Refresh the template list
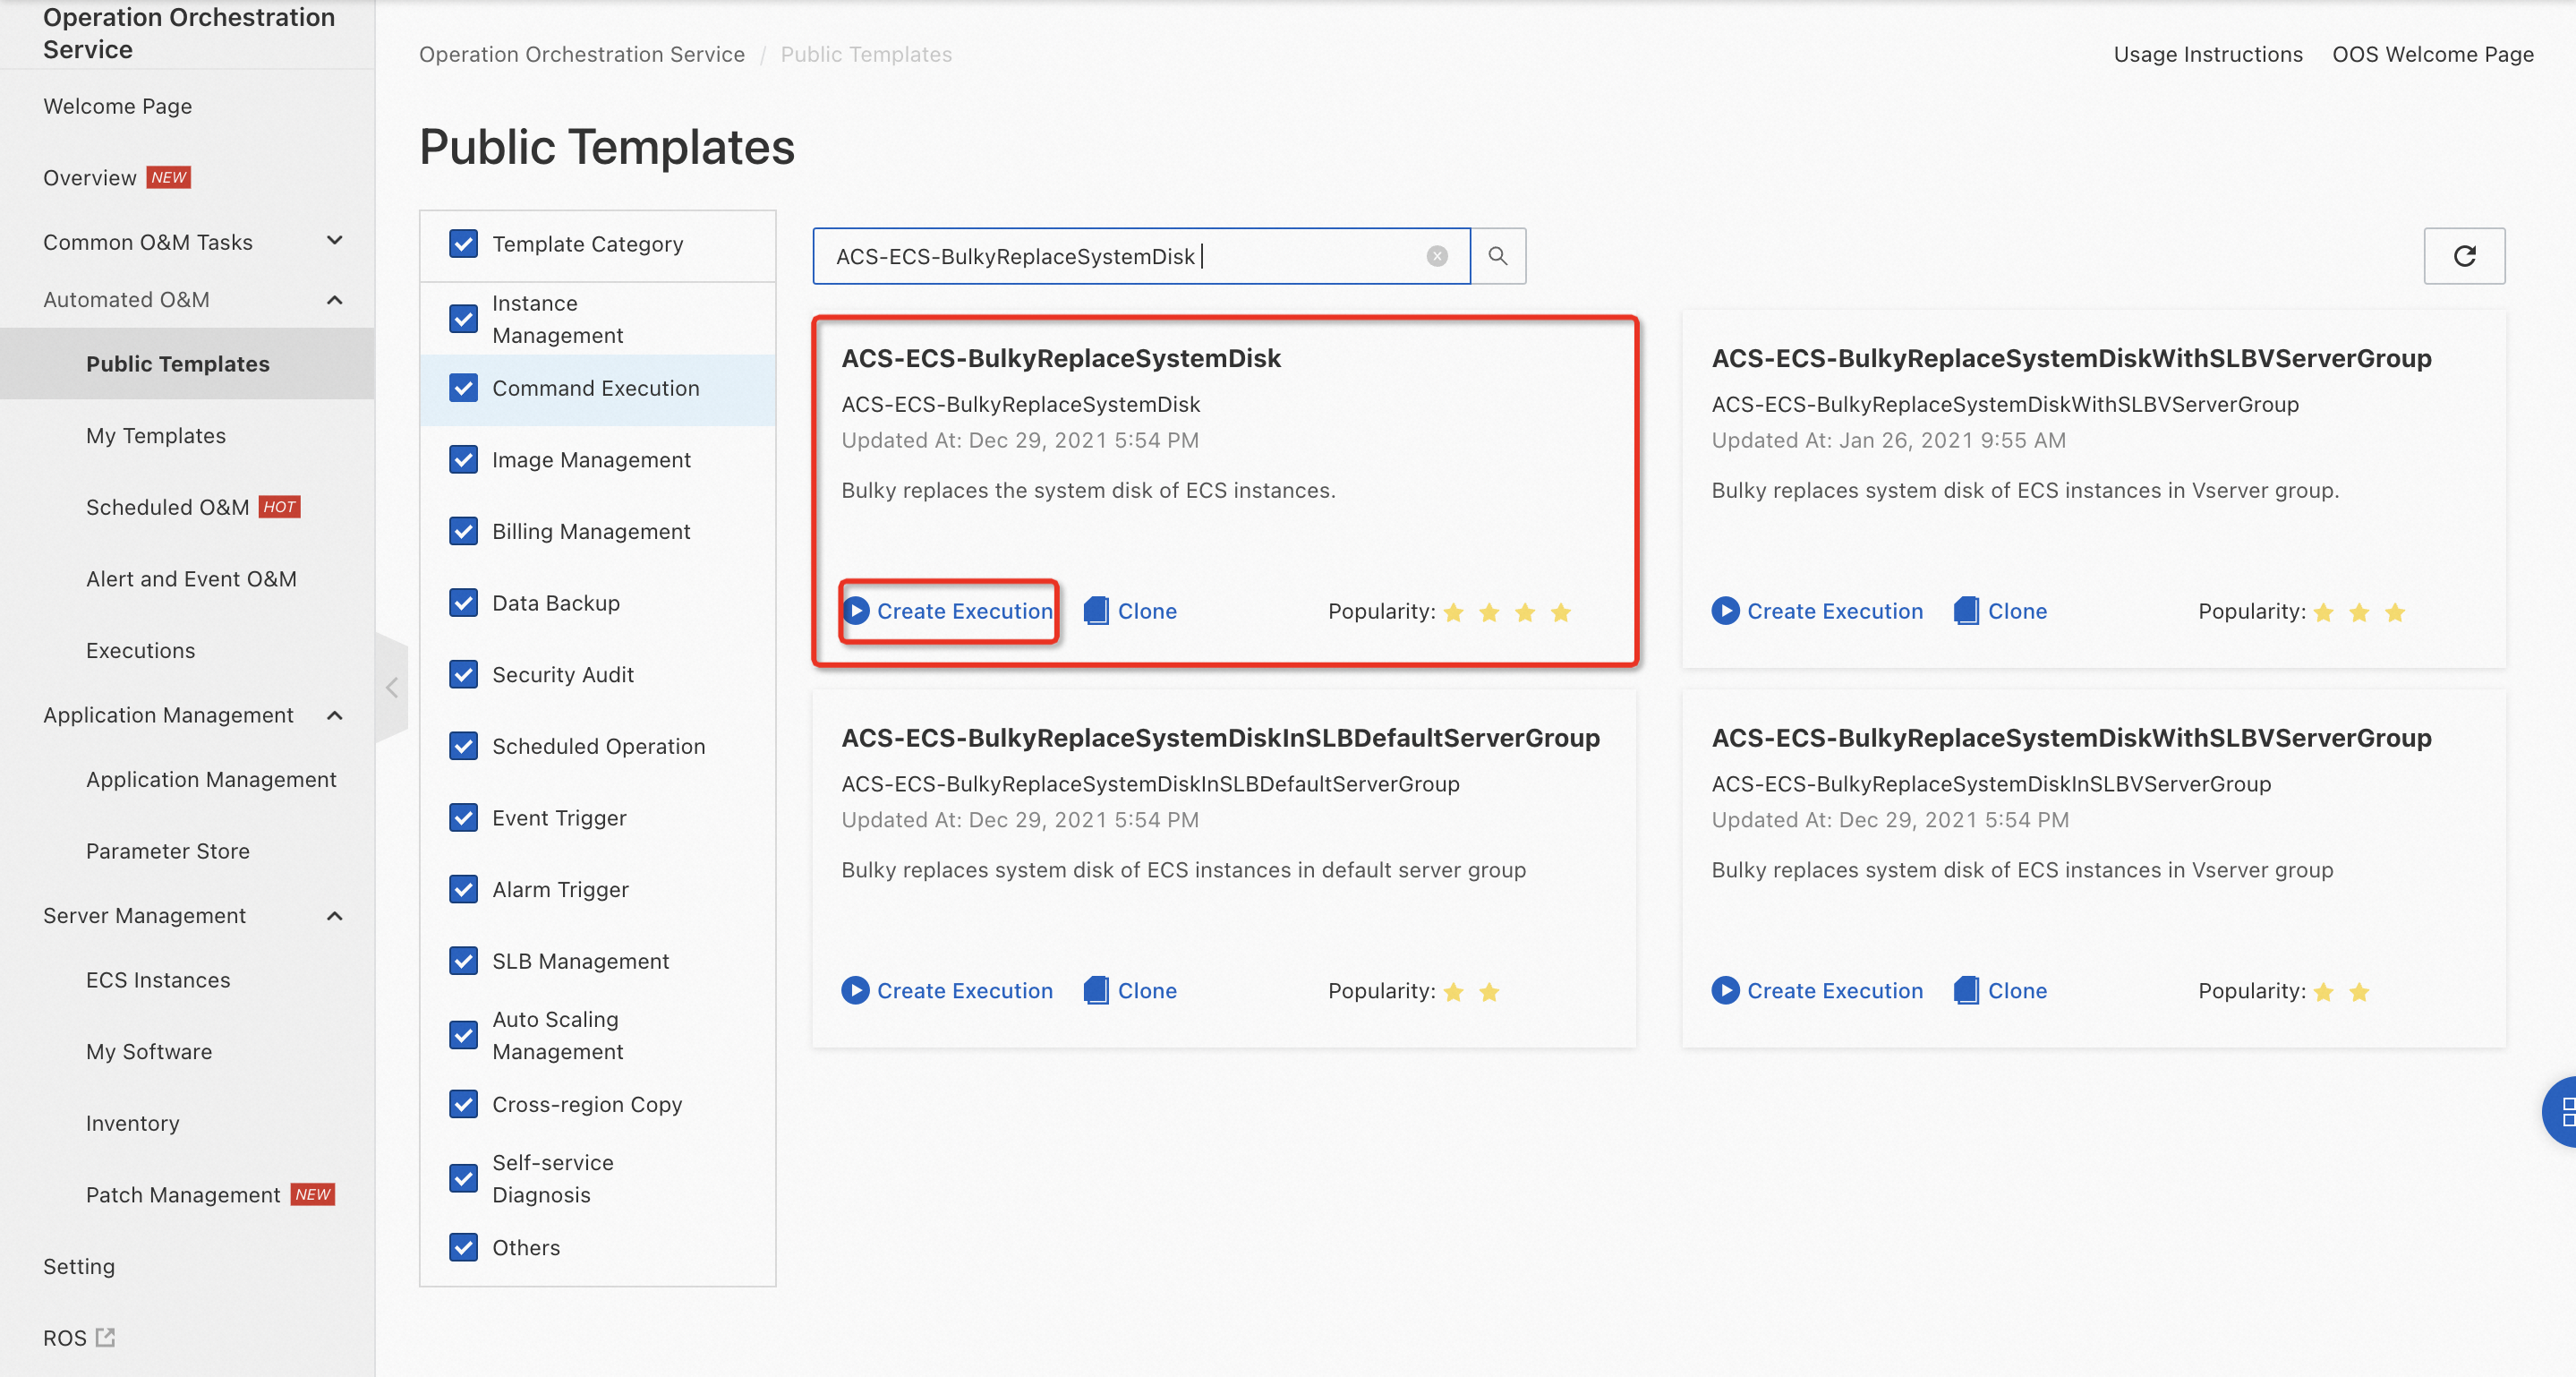Viewport: 2576px width, 1377px height. pyautogui.click(x=2464, y=256)
